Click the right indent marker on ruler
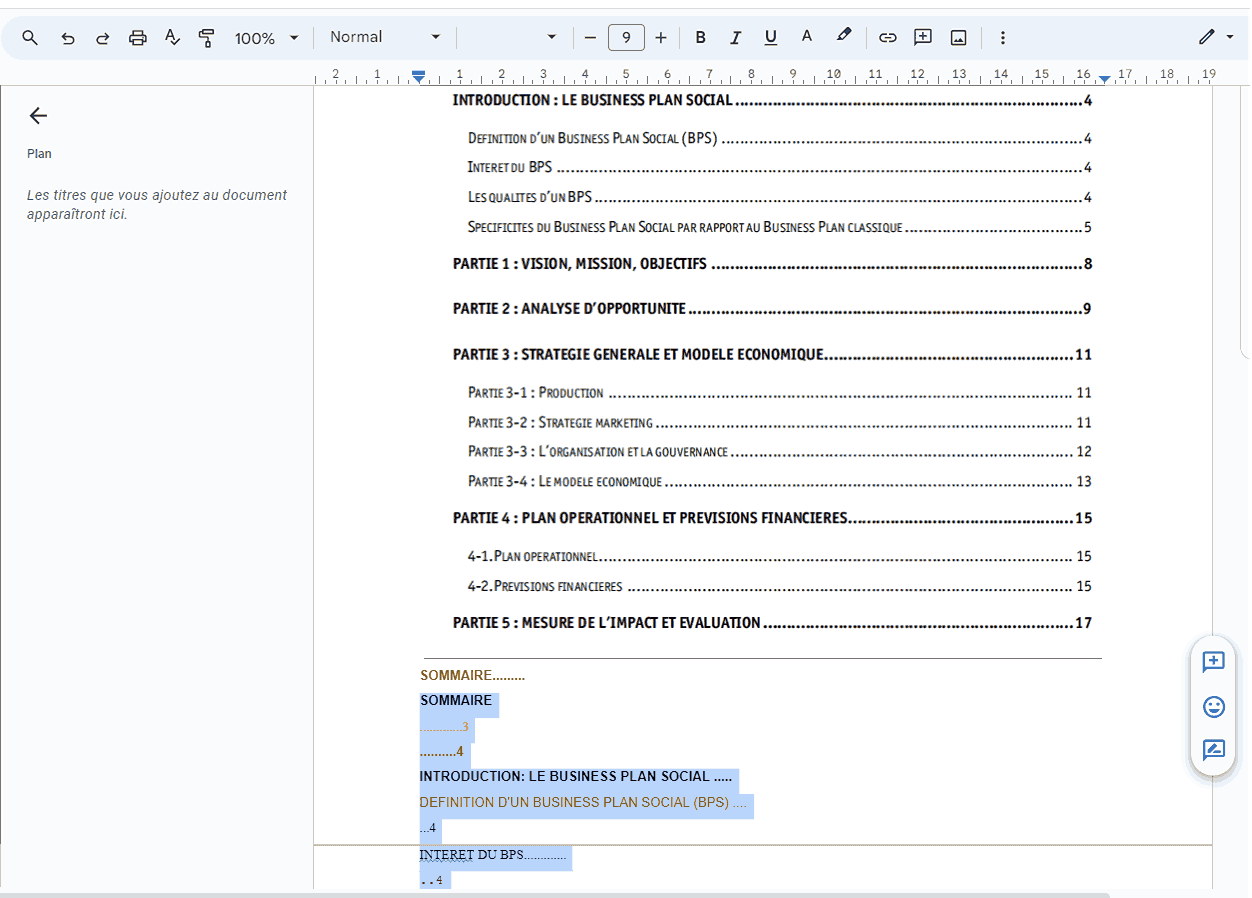Screen dimensions: 1252x898 click(x=1104, y=78)
